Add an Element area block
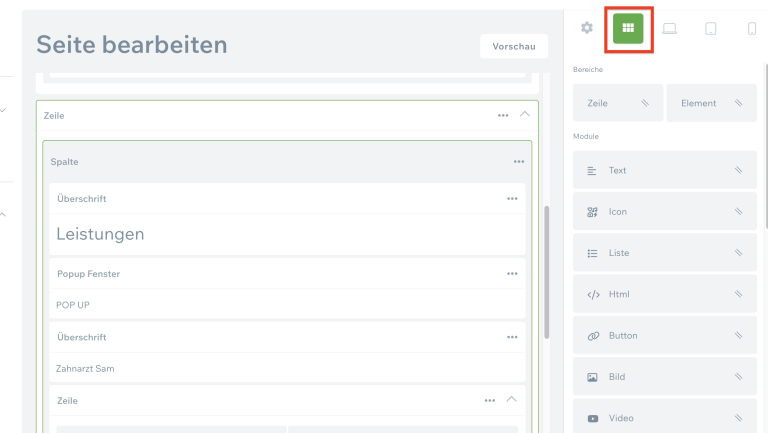 click(711, 103)
